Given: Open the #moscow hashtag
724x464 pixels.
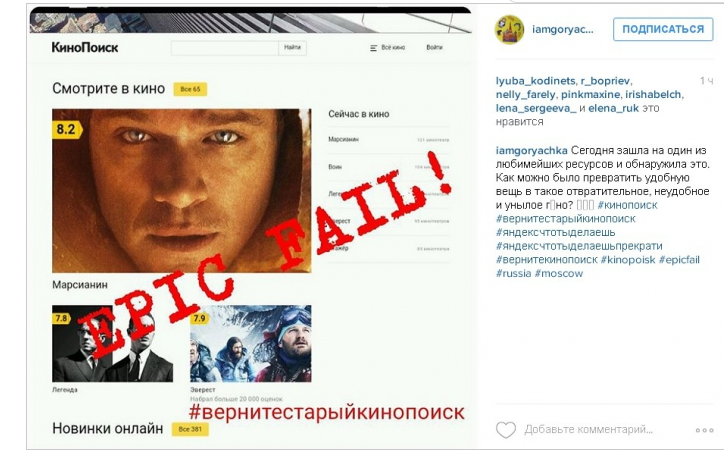Looking at the screenshot, I should (559, 273).
